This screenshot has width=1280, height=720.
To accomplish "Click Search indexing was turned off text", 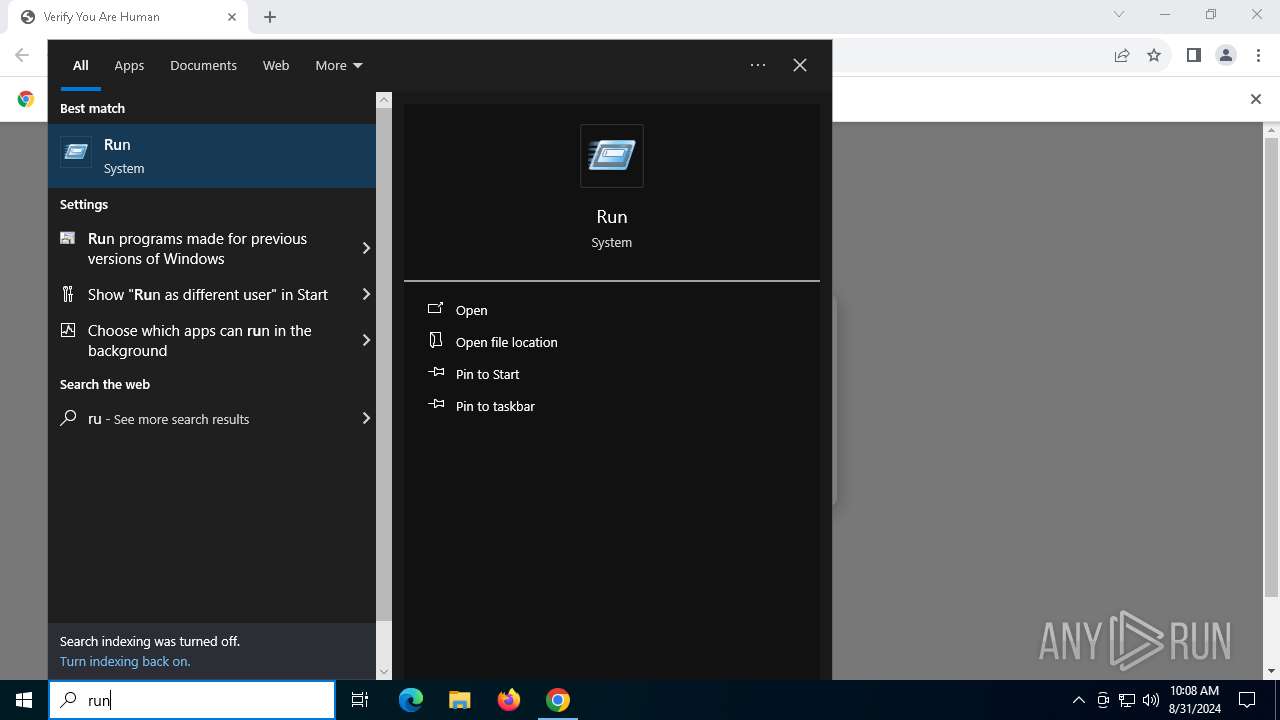I will (150, 641).
